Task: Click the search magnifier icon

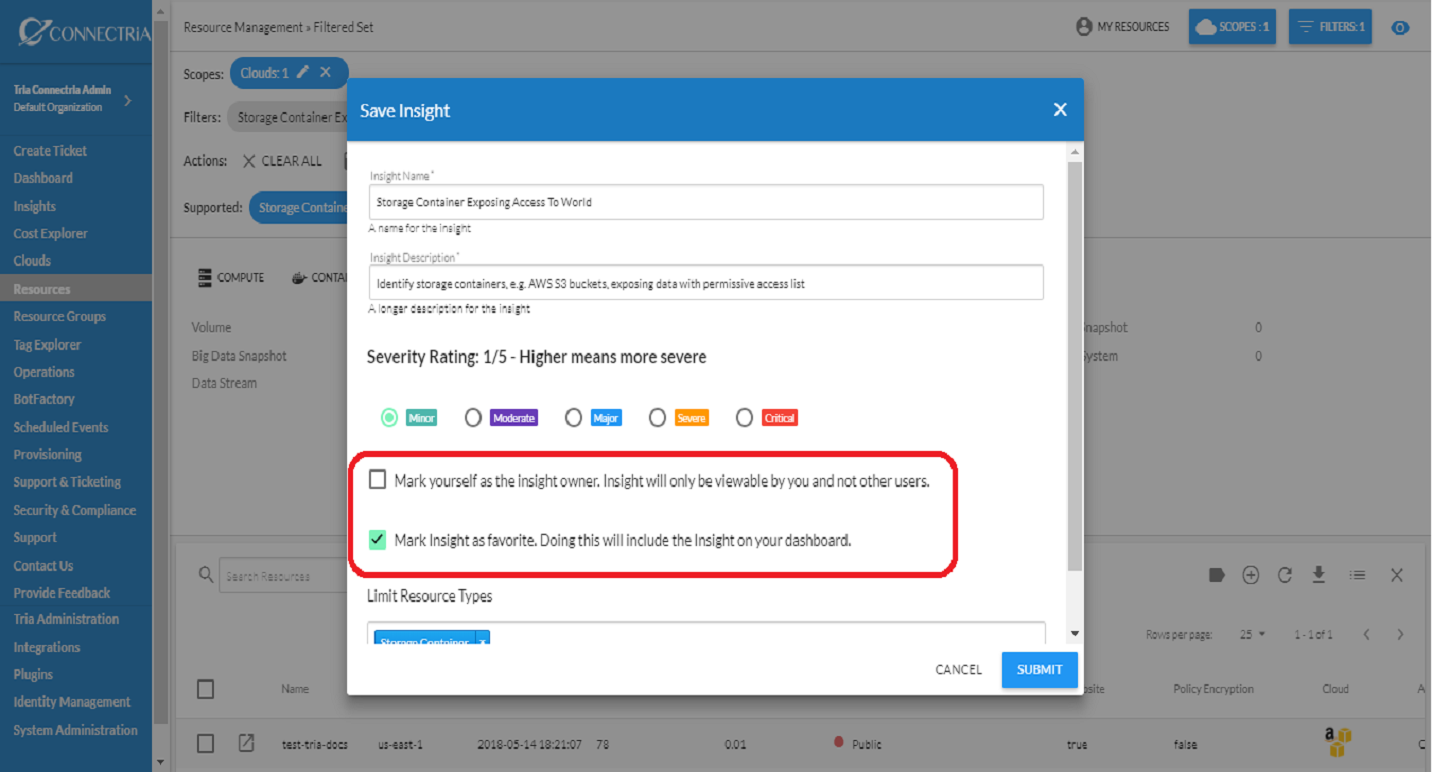Action: coord(206,575)
